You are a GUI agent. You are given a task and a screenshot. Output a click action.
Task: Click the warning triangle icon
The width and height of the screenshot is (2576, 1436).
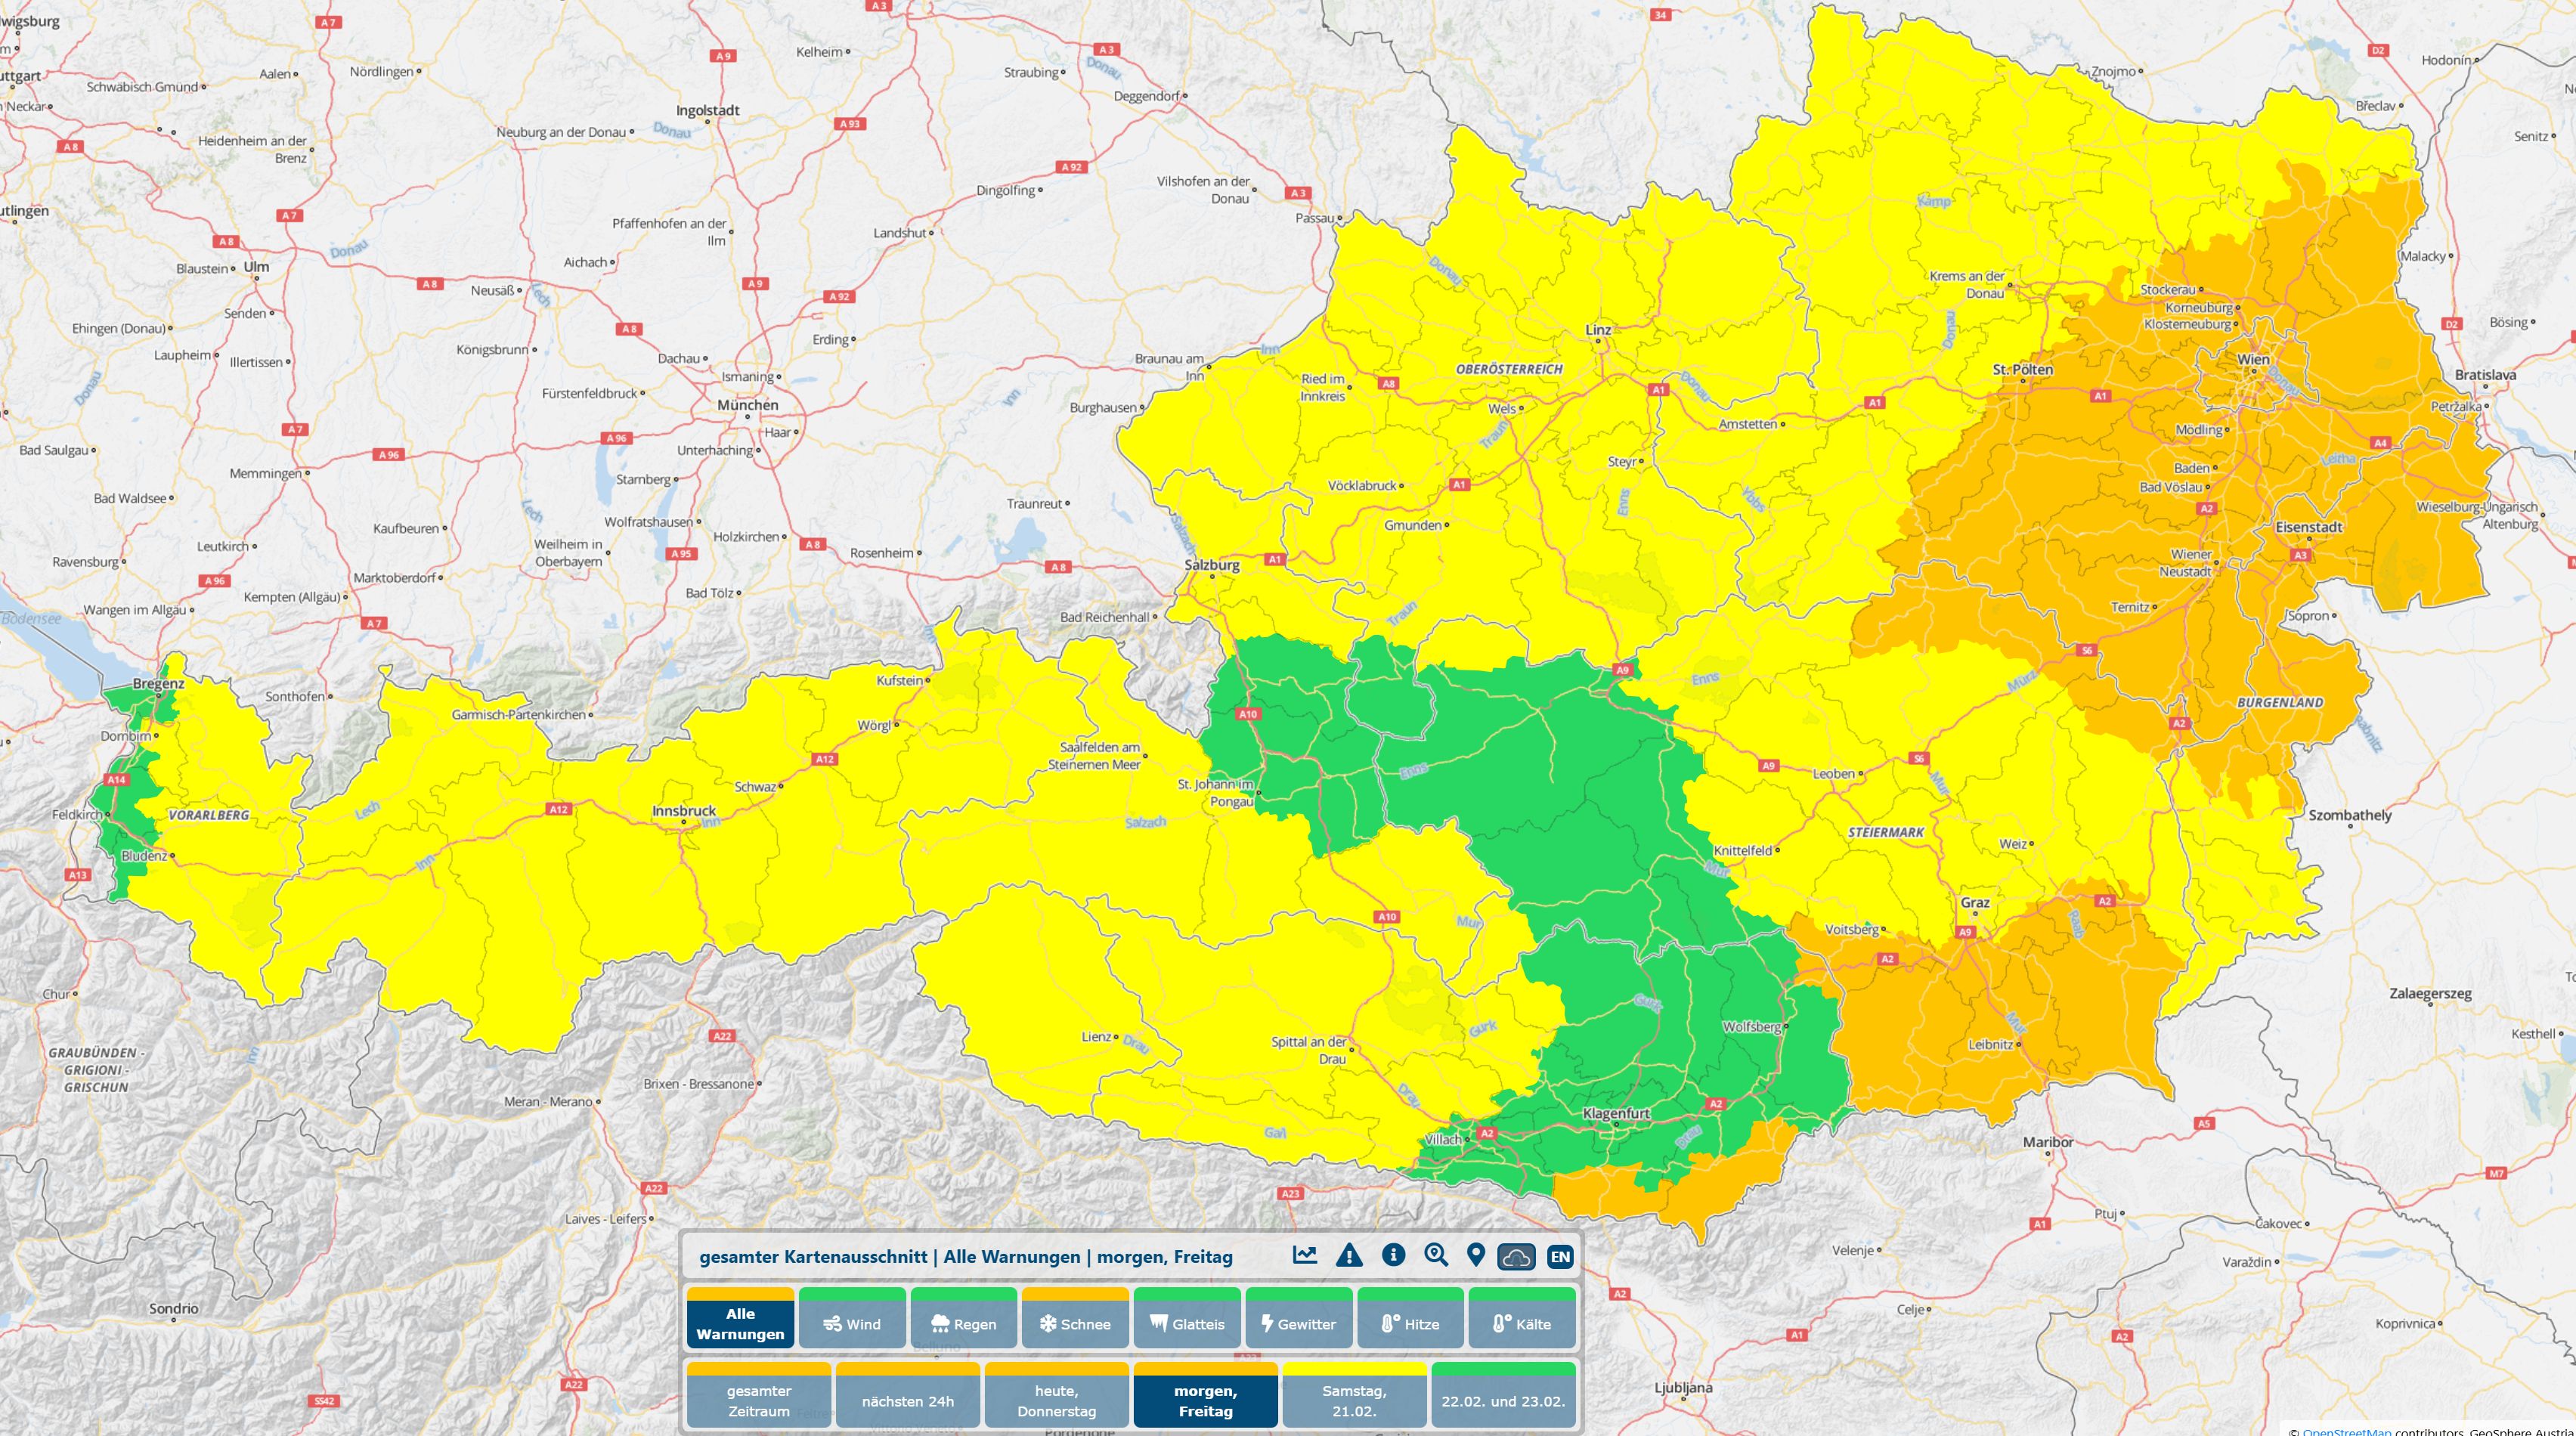point(1349,1256)
